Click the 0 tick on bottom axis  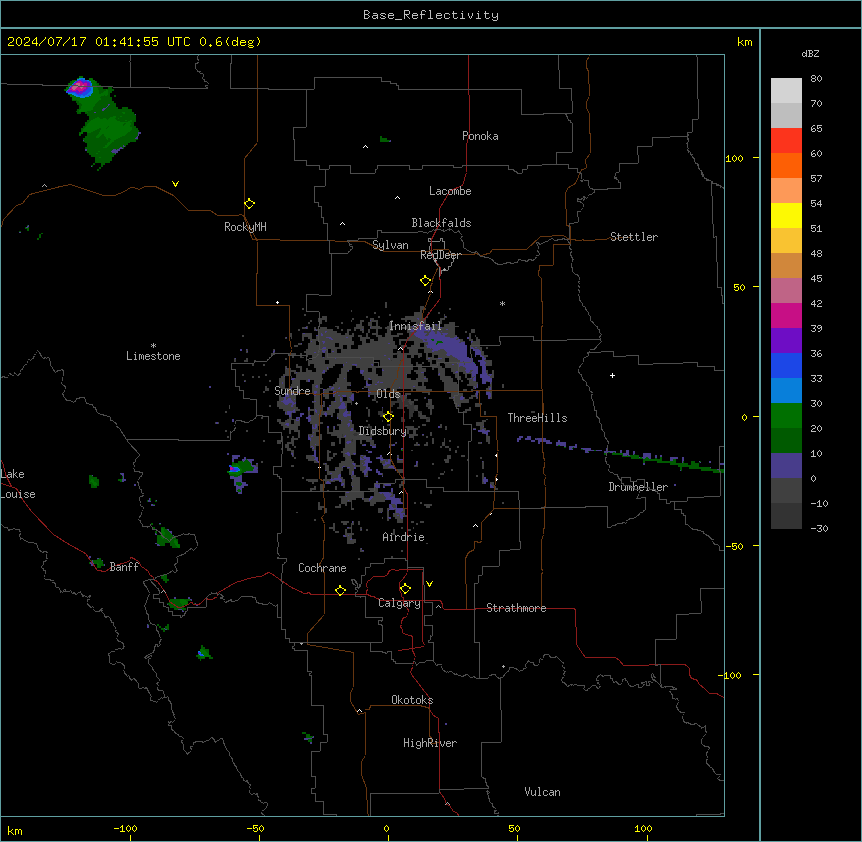point(386,828)
